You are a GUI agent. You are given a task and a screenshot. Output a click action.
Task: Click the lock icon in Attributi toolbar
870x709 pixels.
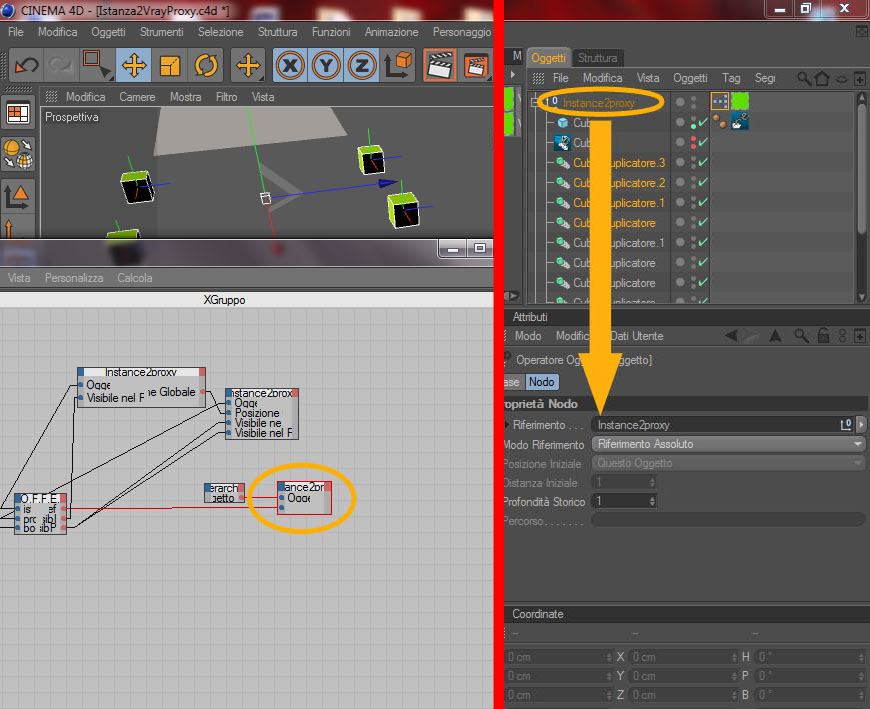pos(823,335)
